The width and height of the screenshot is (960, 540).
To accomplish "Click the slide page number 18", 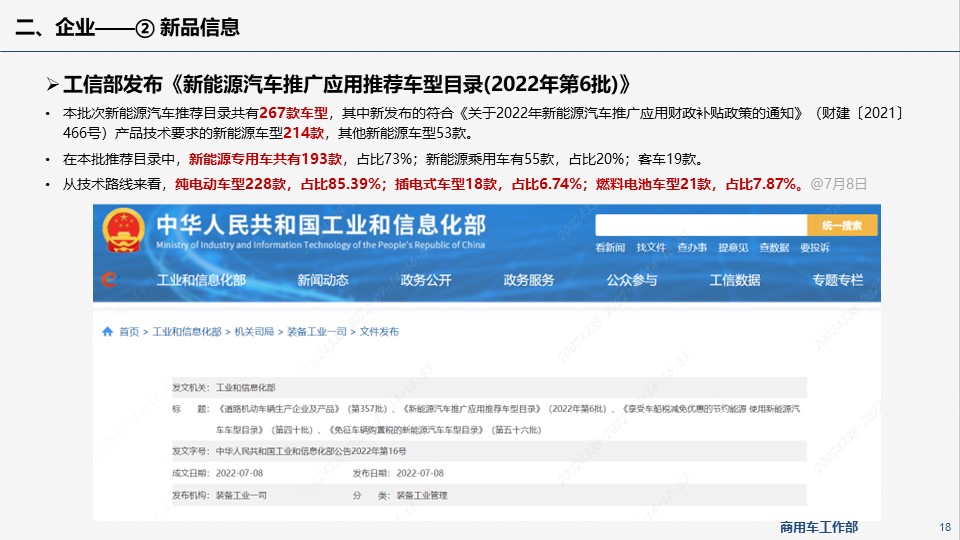I will click(945, 527).
